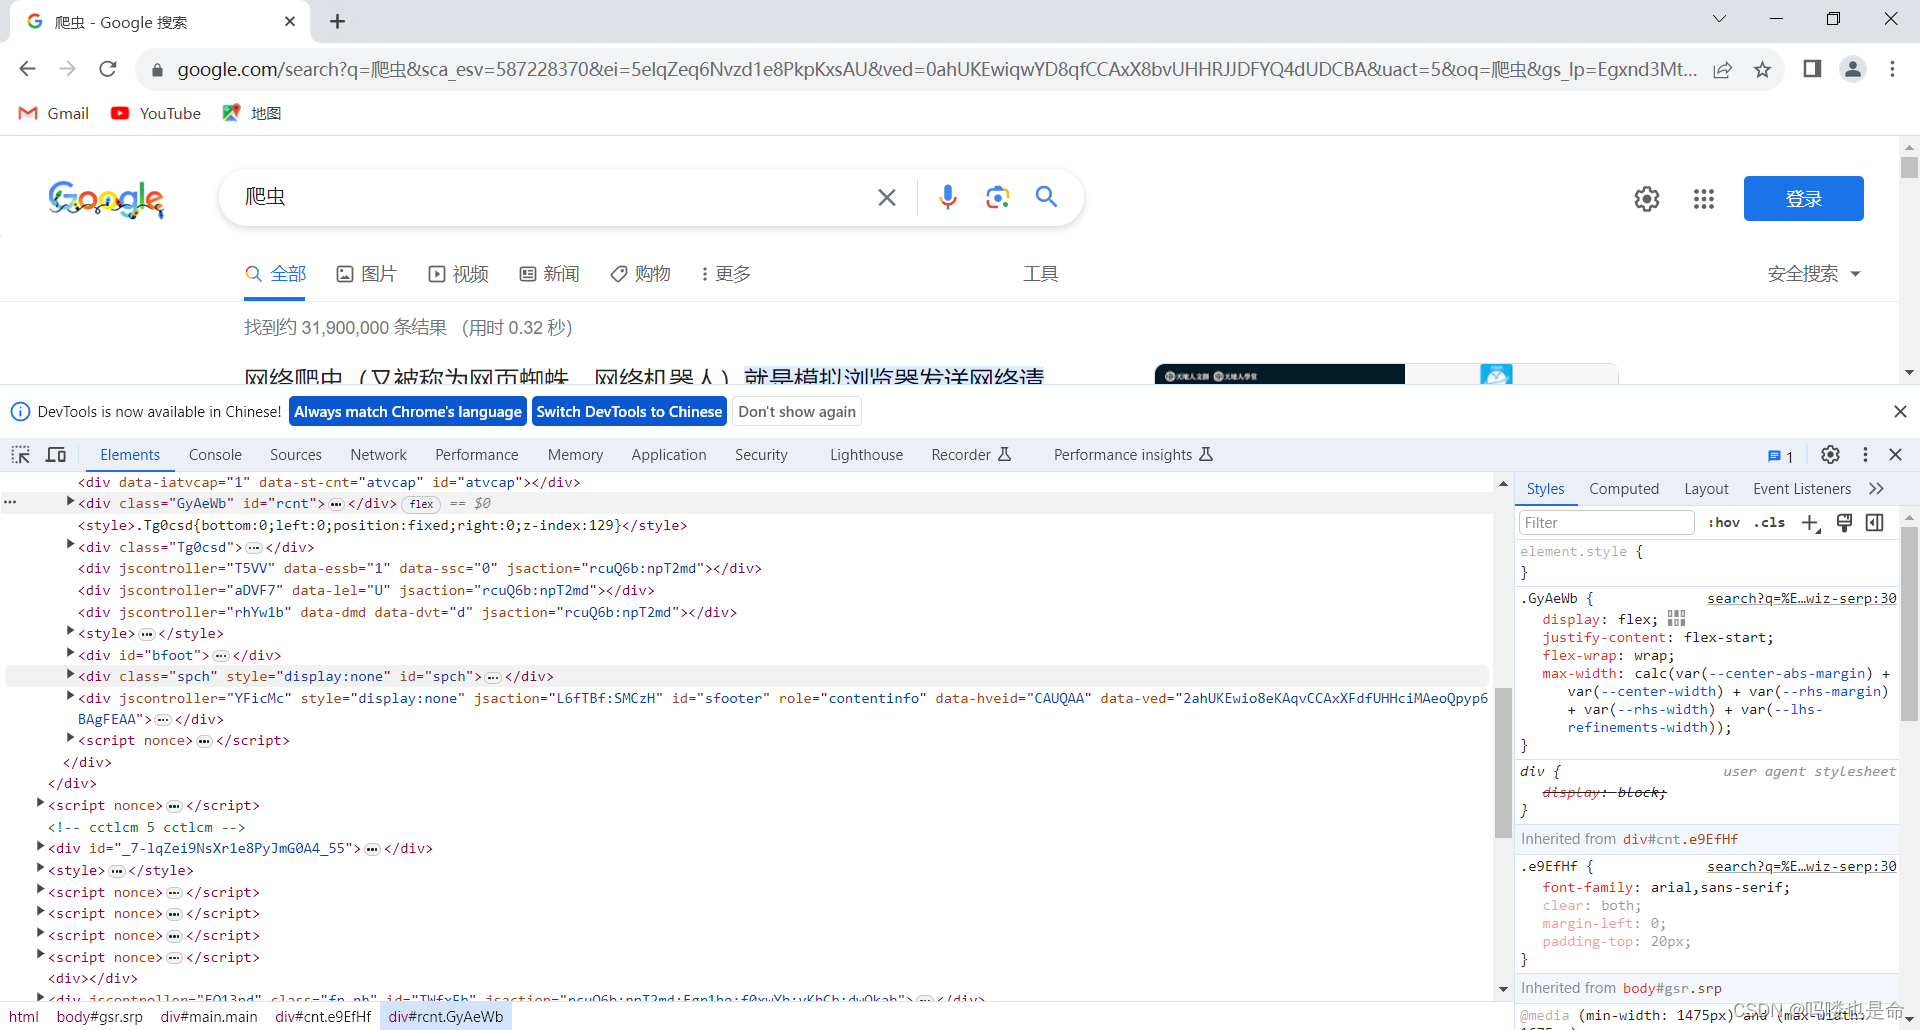
Task: Open search?q=...wiz-serp:30 link for .GyAeWb
Action: (1801, 599)
